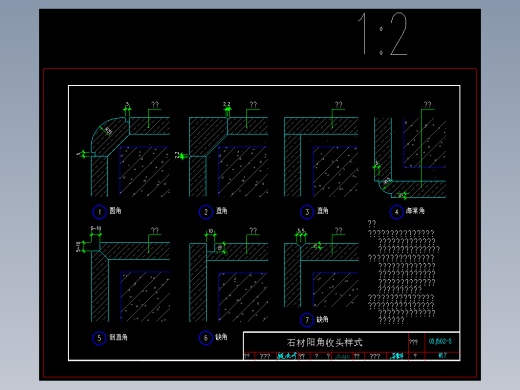This screenshot has width=520, height=390.
Task: Click the blue circle numbered 1
Action: 99,212
